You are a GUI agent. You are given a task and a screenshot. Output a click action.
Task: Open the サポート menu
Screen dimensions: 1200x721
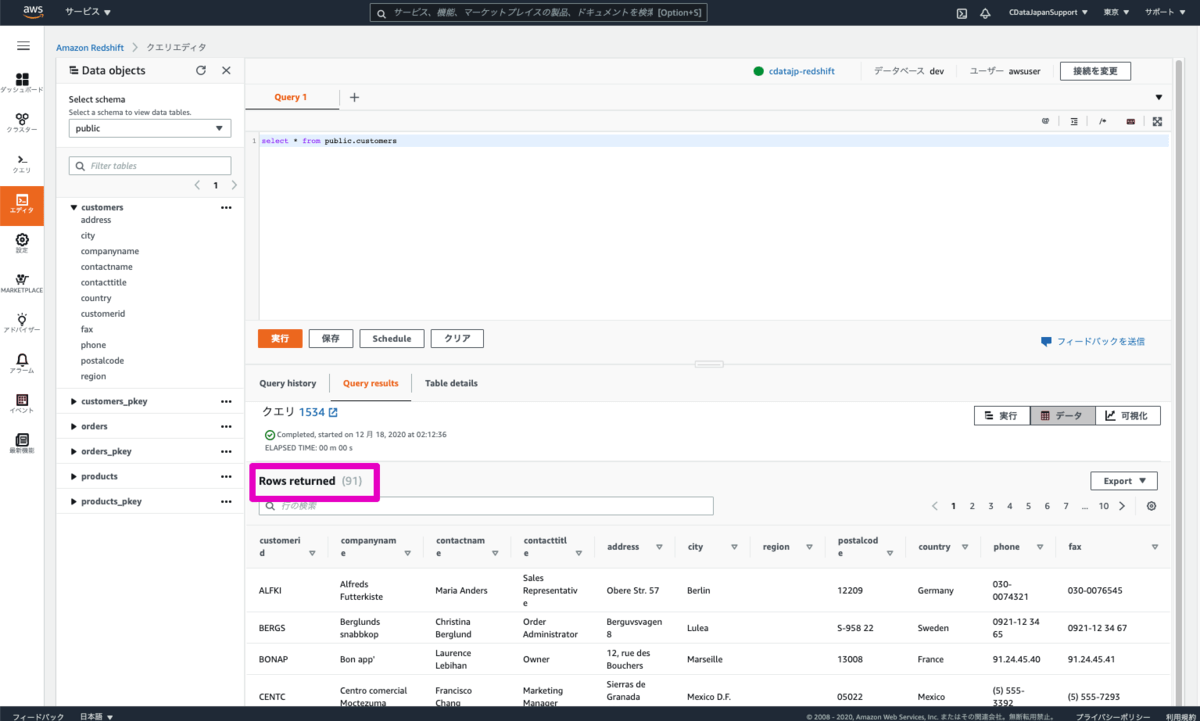pos(1164,13)
